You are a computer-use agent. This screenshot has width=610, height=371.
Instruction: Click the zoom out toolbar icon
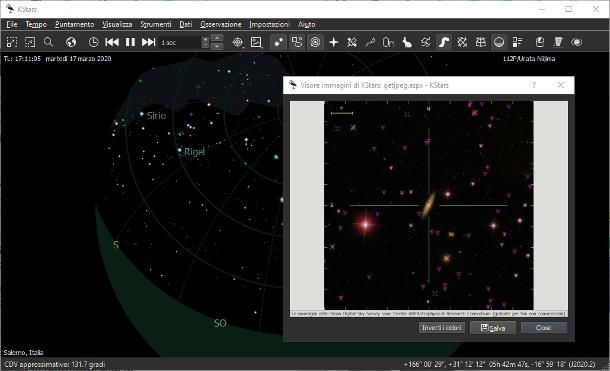point(30,42)
